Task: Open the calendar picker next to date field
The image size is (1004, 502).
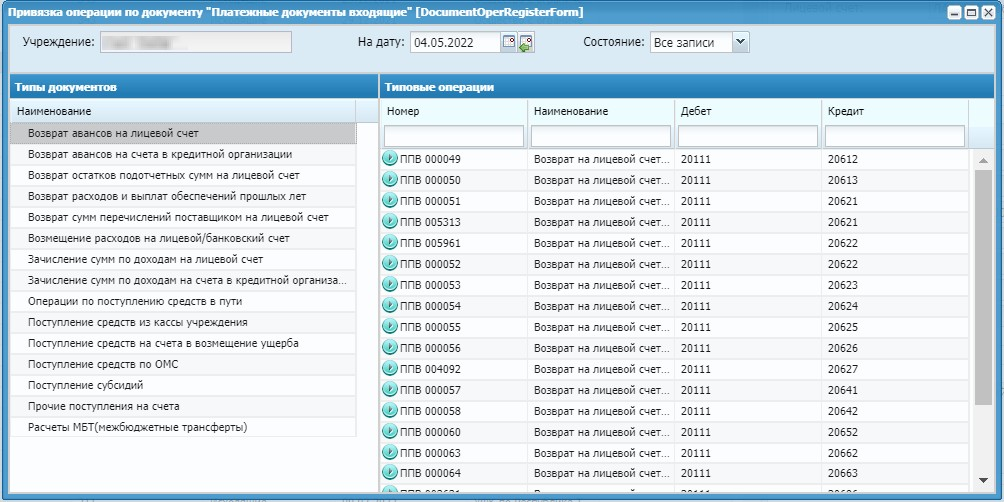Action: pos(508,43)
